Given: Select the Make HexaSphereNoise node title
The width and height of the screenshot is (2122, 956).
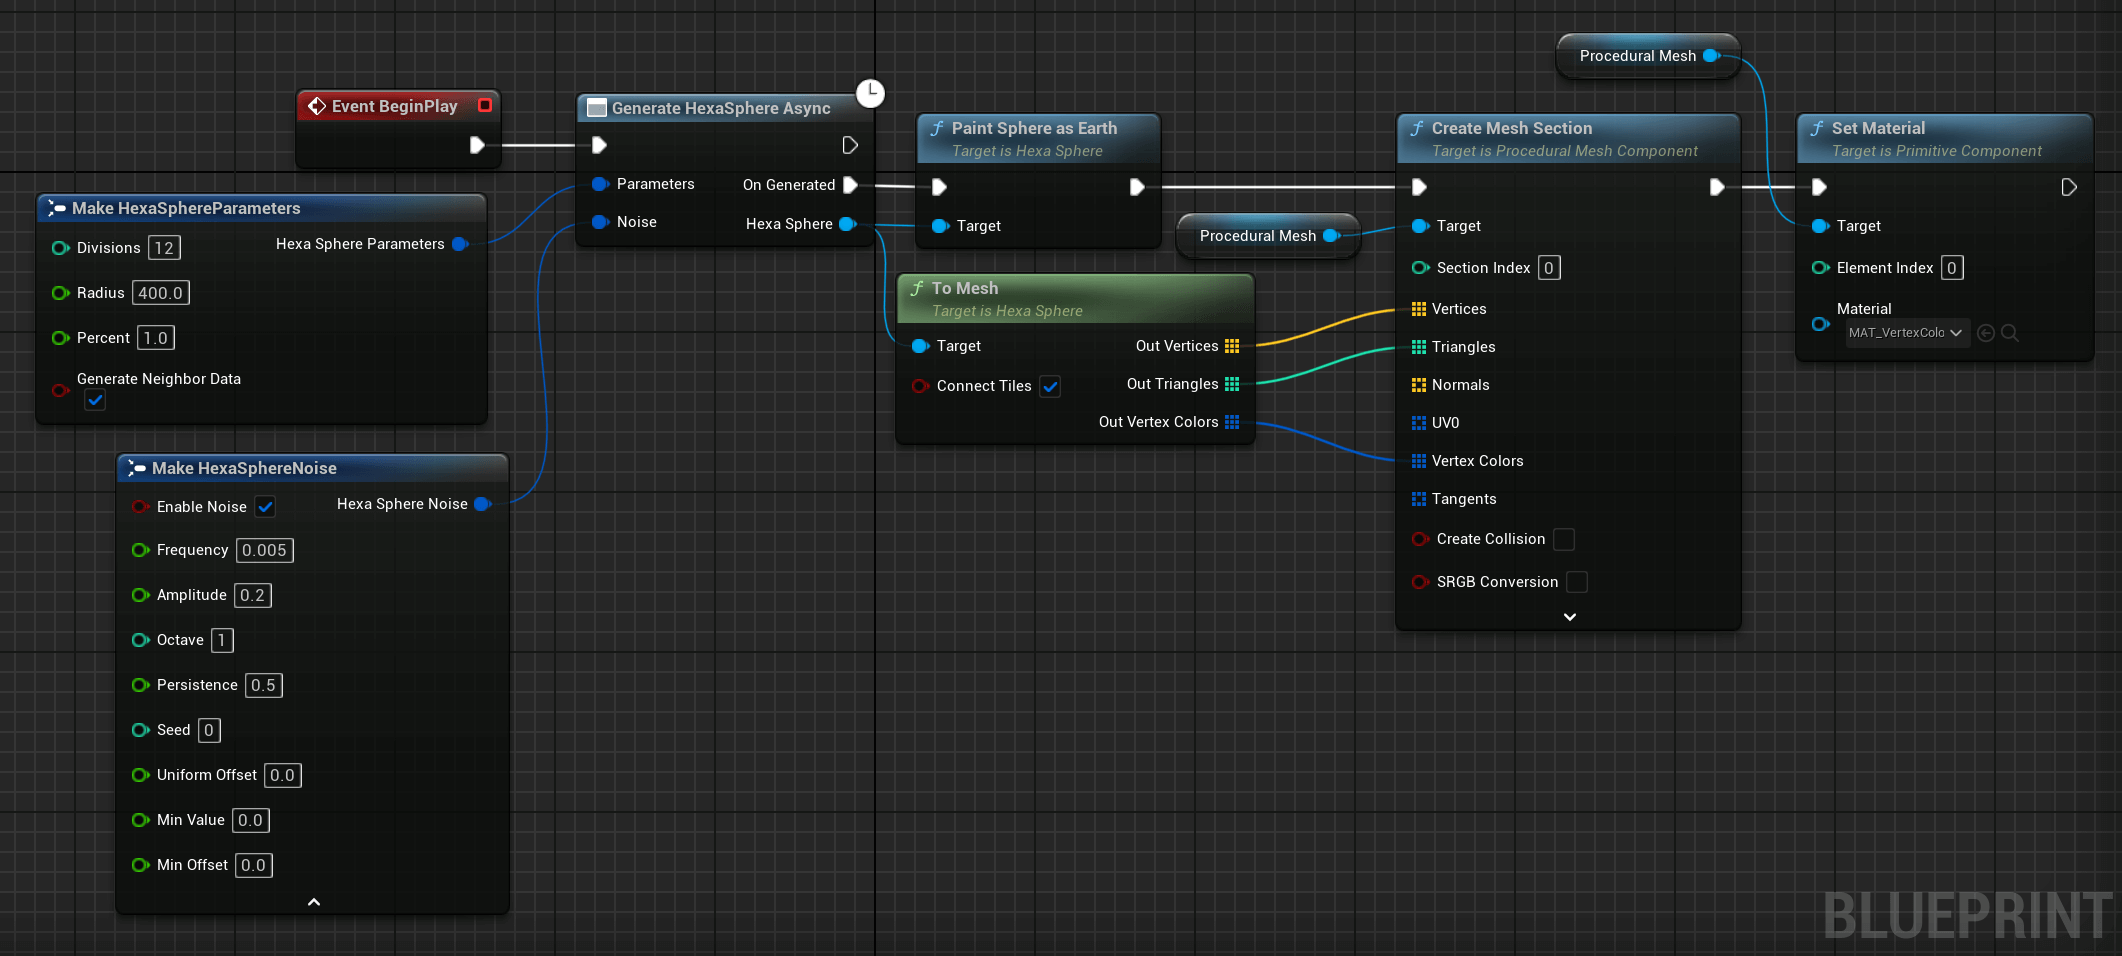Looking at the screenshot, I should point(244,468).
